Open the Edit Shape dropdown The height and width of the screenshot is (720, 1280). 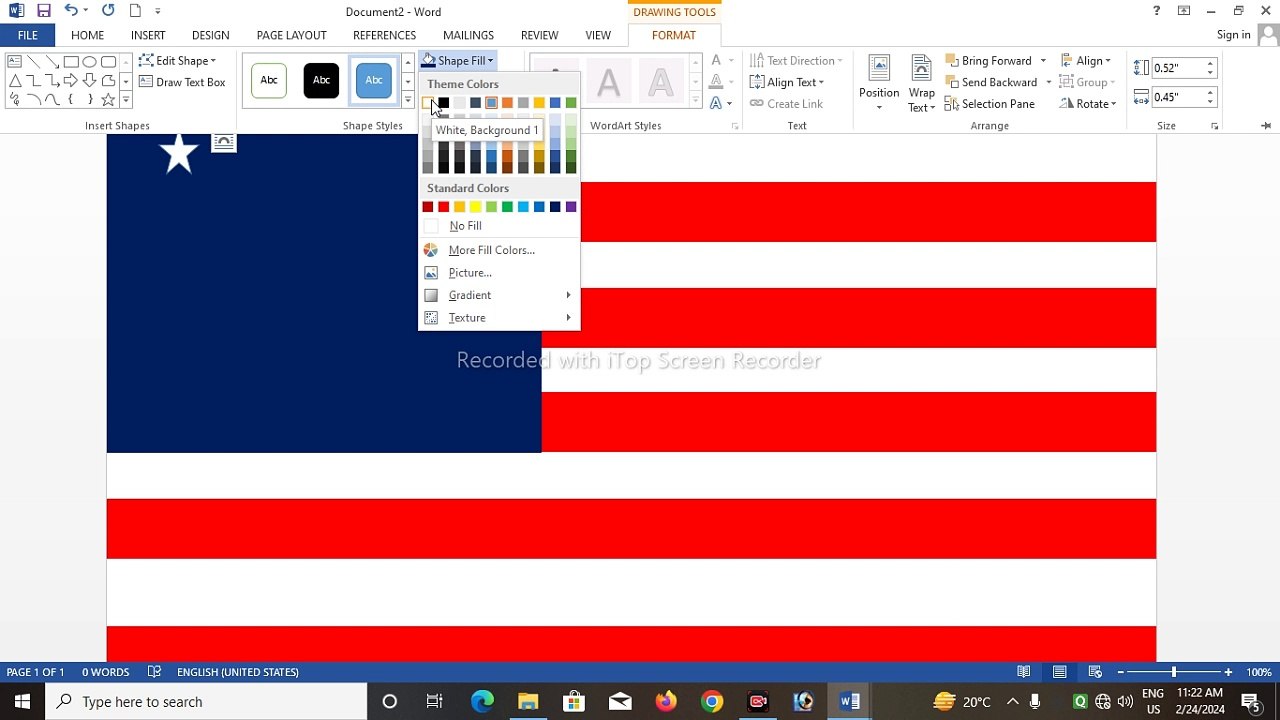click(178, 61)
